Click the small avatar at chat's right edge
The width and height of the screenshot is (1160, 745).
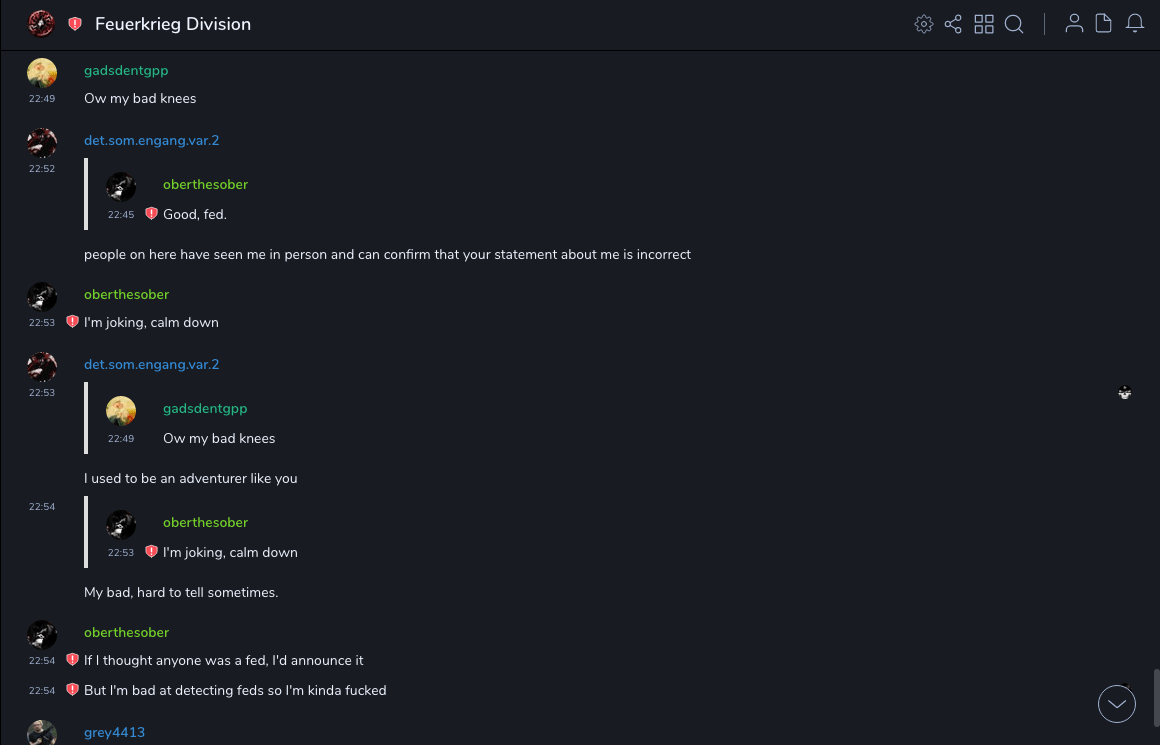point(1125,393)
